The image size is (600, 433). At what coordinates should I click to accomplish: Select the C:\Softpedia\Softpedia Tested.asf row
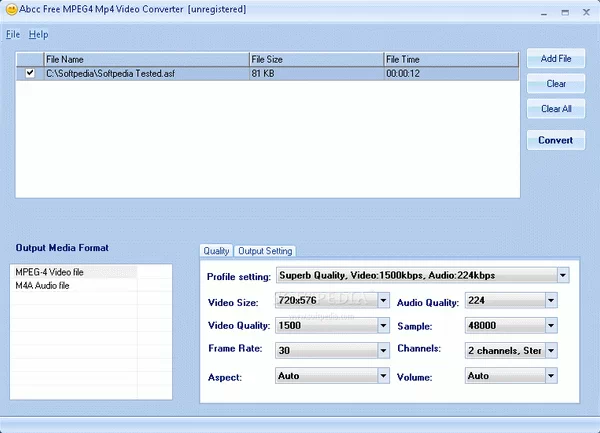coord(267,73)
